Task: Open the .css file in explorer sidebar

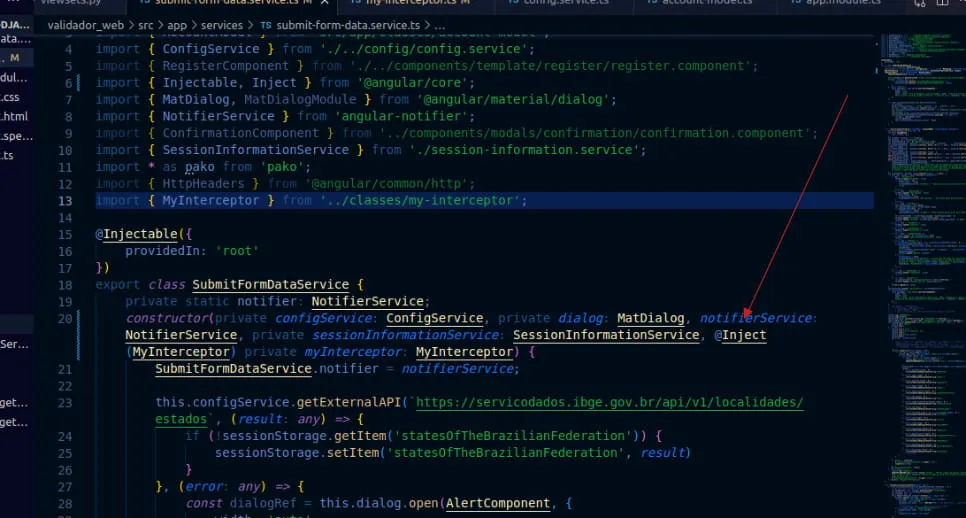Action: pyautogui.click(x=10, y=97)
